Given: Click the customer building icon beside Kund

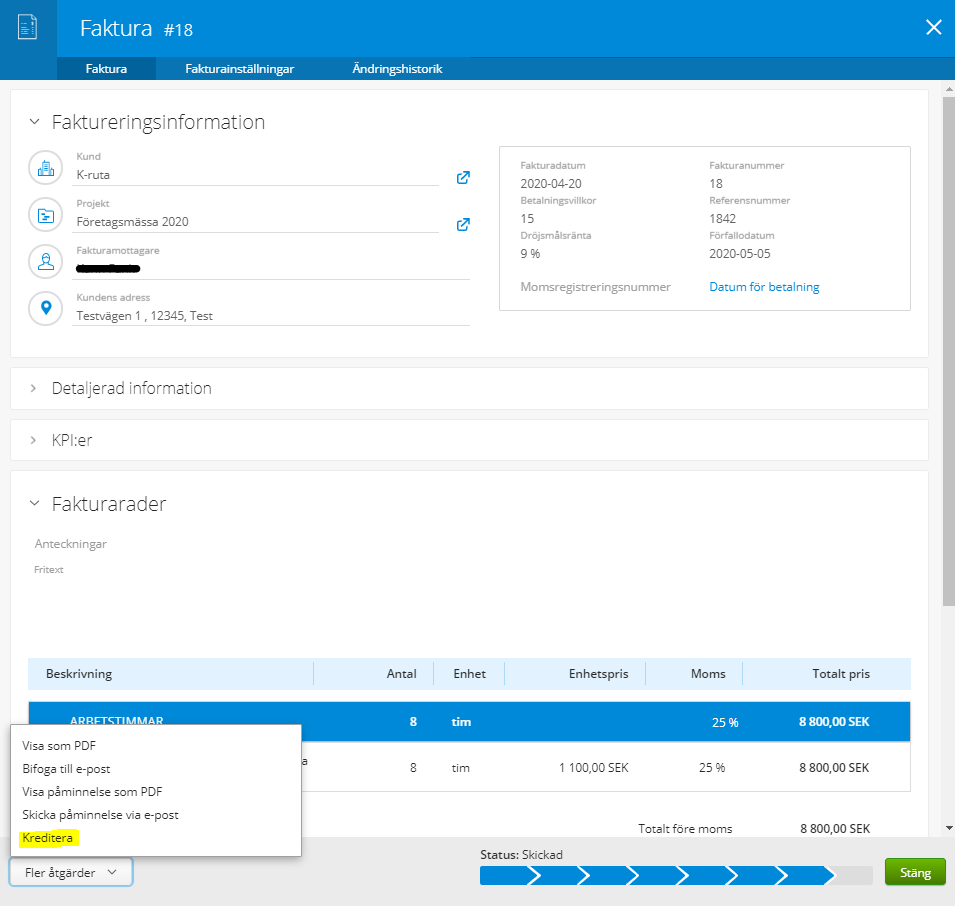Looking at the screenshot, I should point(45,169).
